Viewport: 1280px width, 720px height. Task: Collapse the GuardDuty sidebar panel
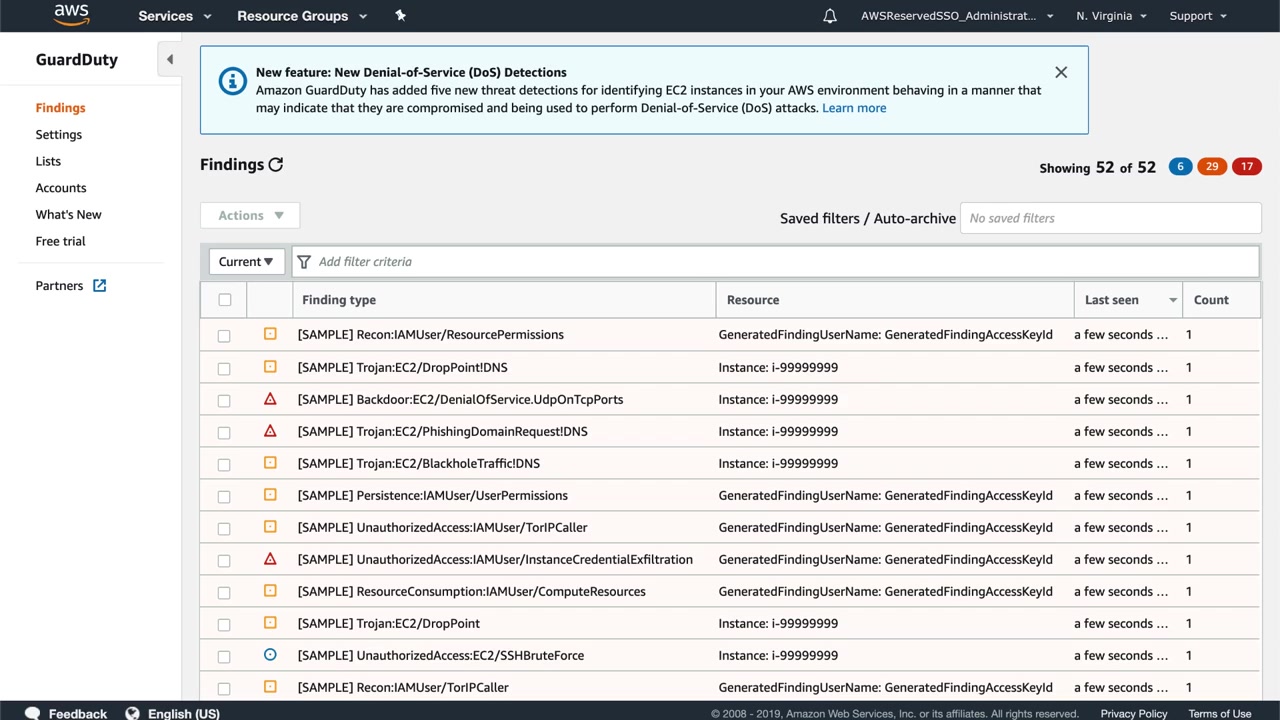(x=170, y=60)
